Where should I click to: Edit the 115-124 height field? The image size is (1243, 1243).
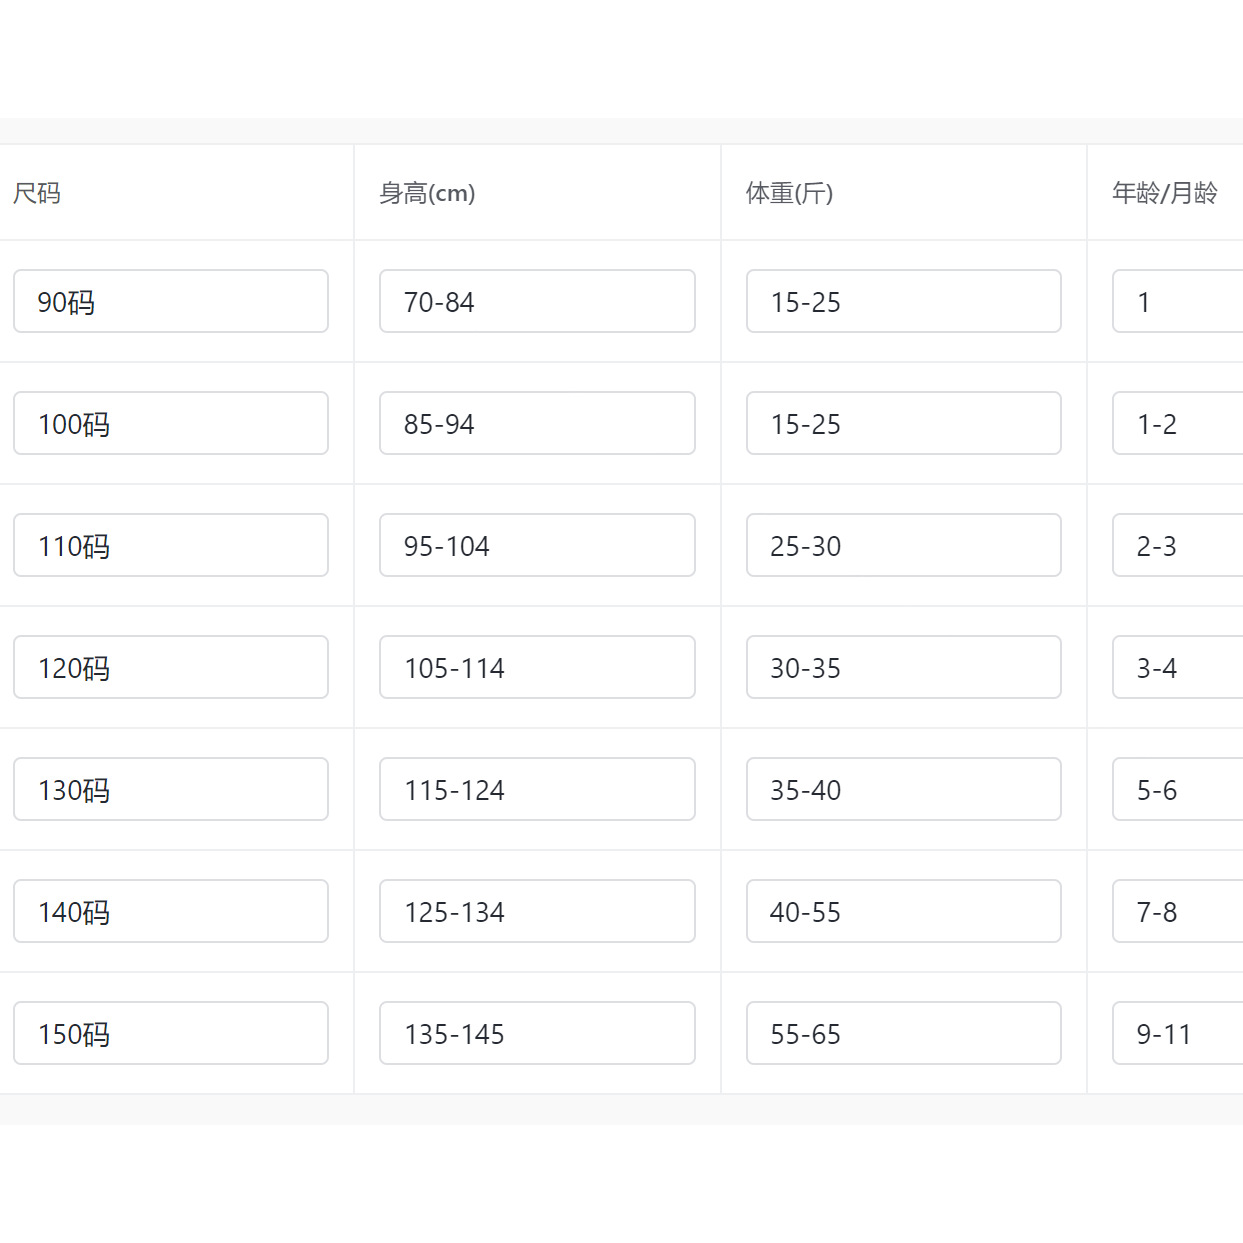point(537,789)
